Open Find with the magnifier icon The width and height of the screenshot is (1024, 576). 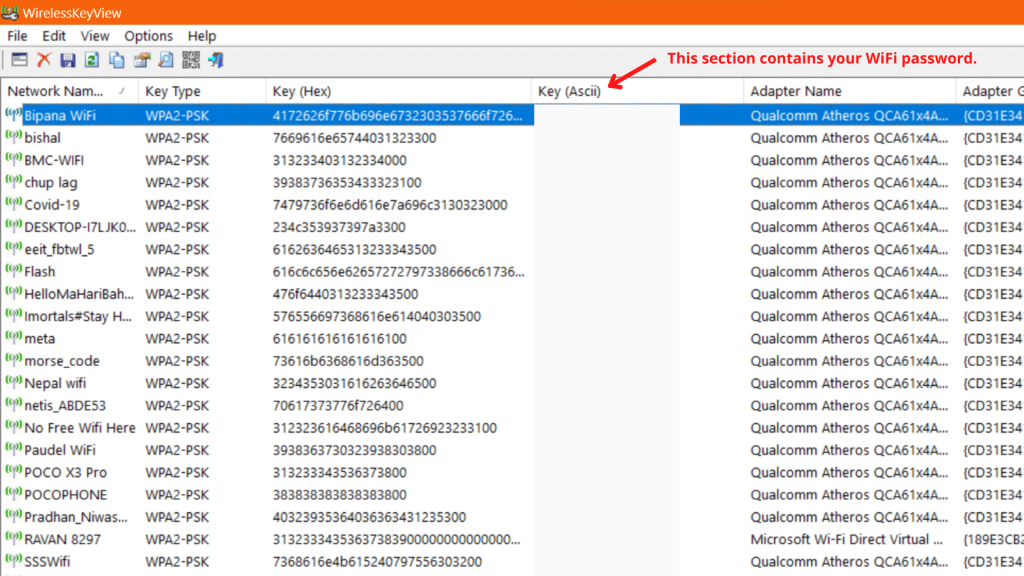pyautogui.click(x=166, y=60)
